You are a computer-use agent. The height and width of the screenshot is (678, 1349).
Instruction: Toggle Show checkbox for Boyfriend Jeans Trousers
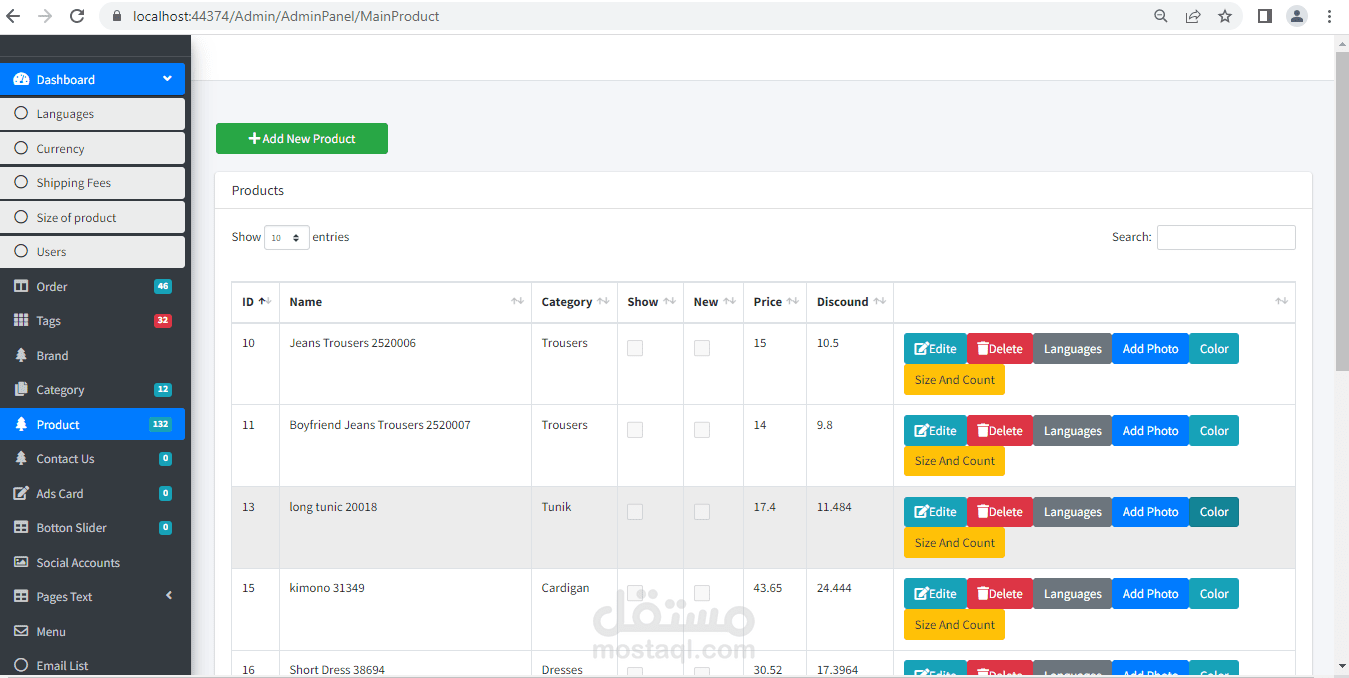[635, 430]
